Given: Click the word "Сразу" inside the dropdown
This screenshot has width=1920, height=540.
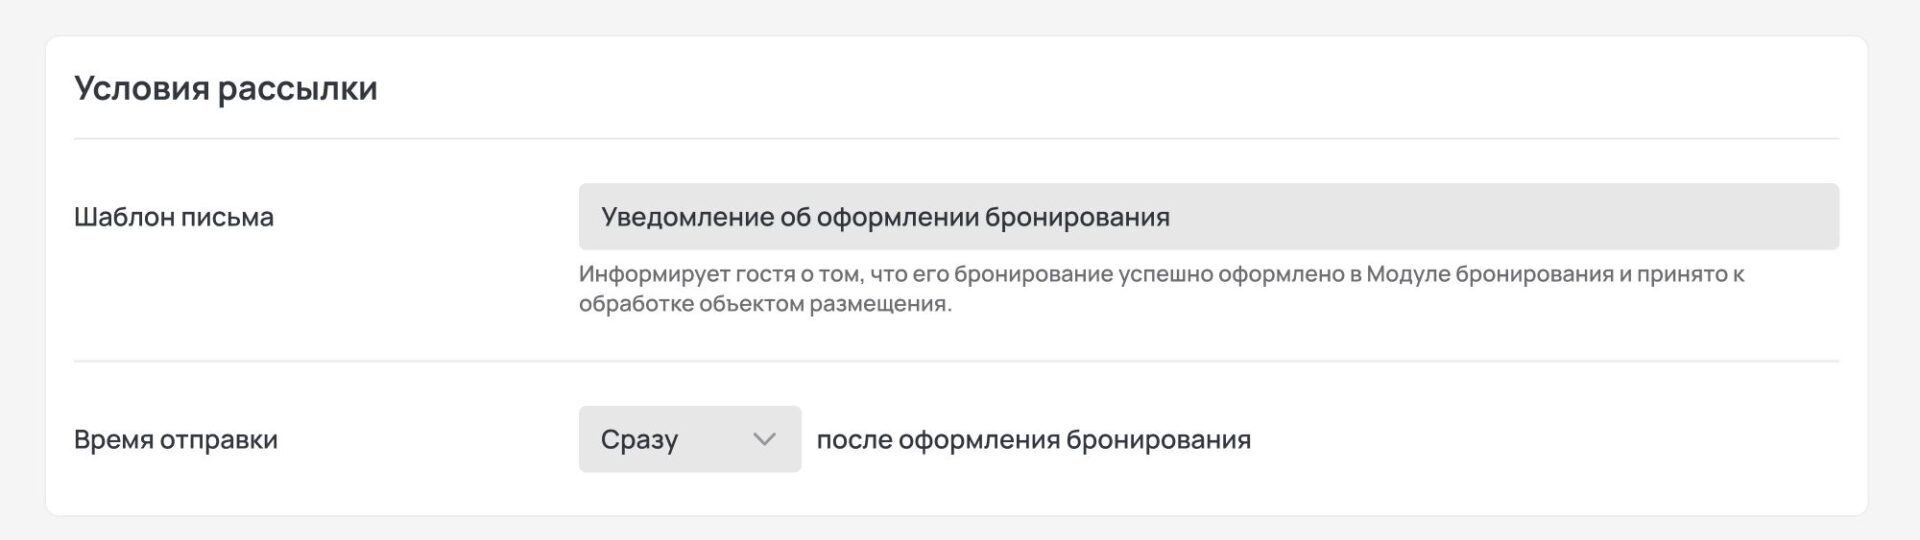Looking at the screenshot, I should tap(639, 440).
